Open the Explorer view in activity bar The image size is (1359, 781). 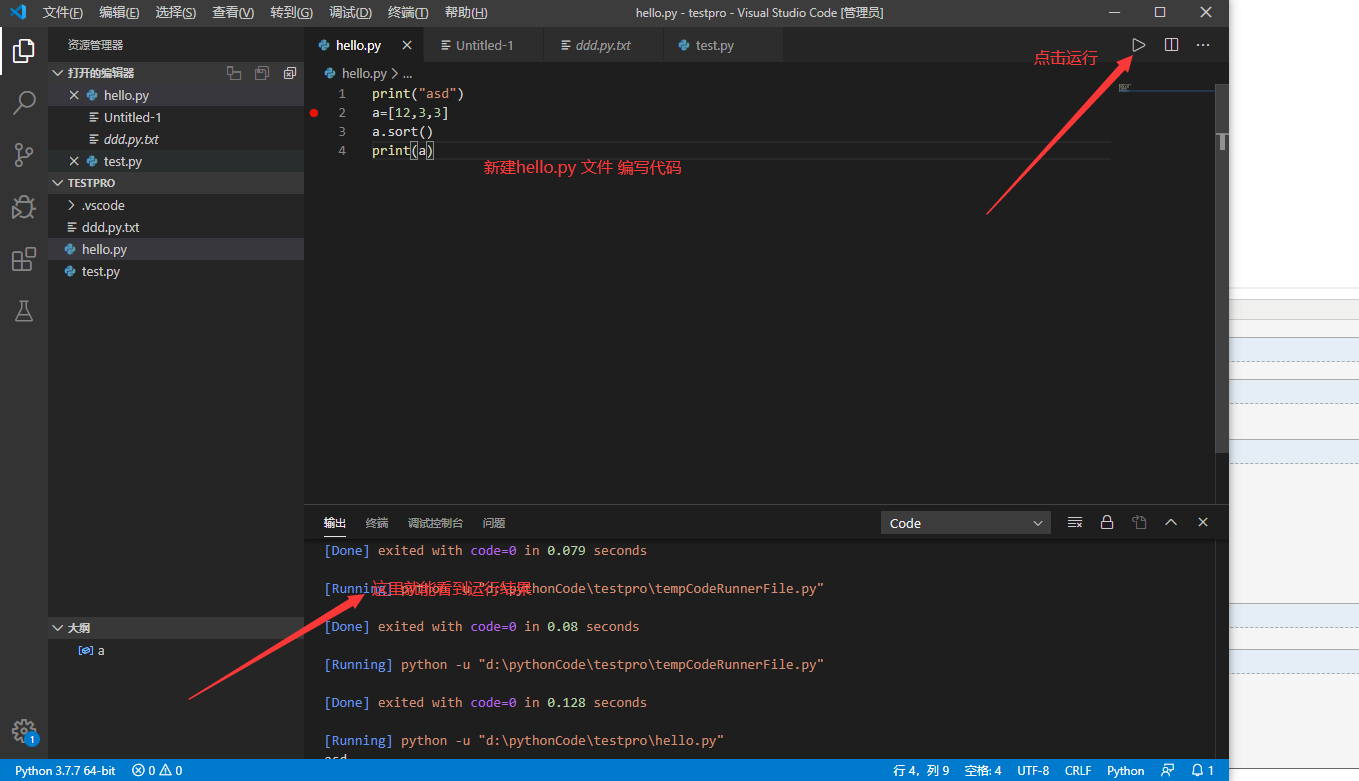(24, 50)
